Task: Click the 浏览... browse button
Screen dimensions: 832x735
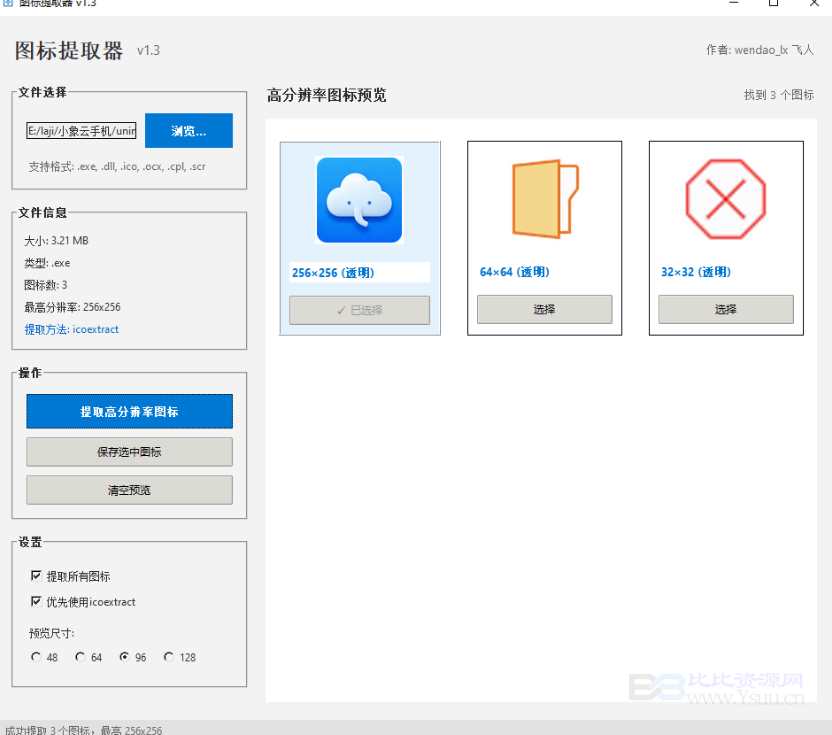Action: pyautogui.click(x=188, y=131)
